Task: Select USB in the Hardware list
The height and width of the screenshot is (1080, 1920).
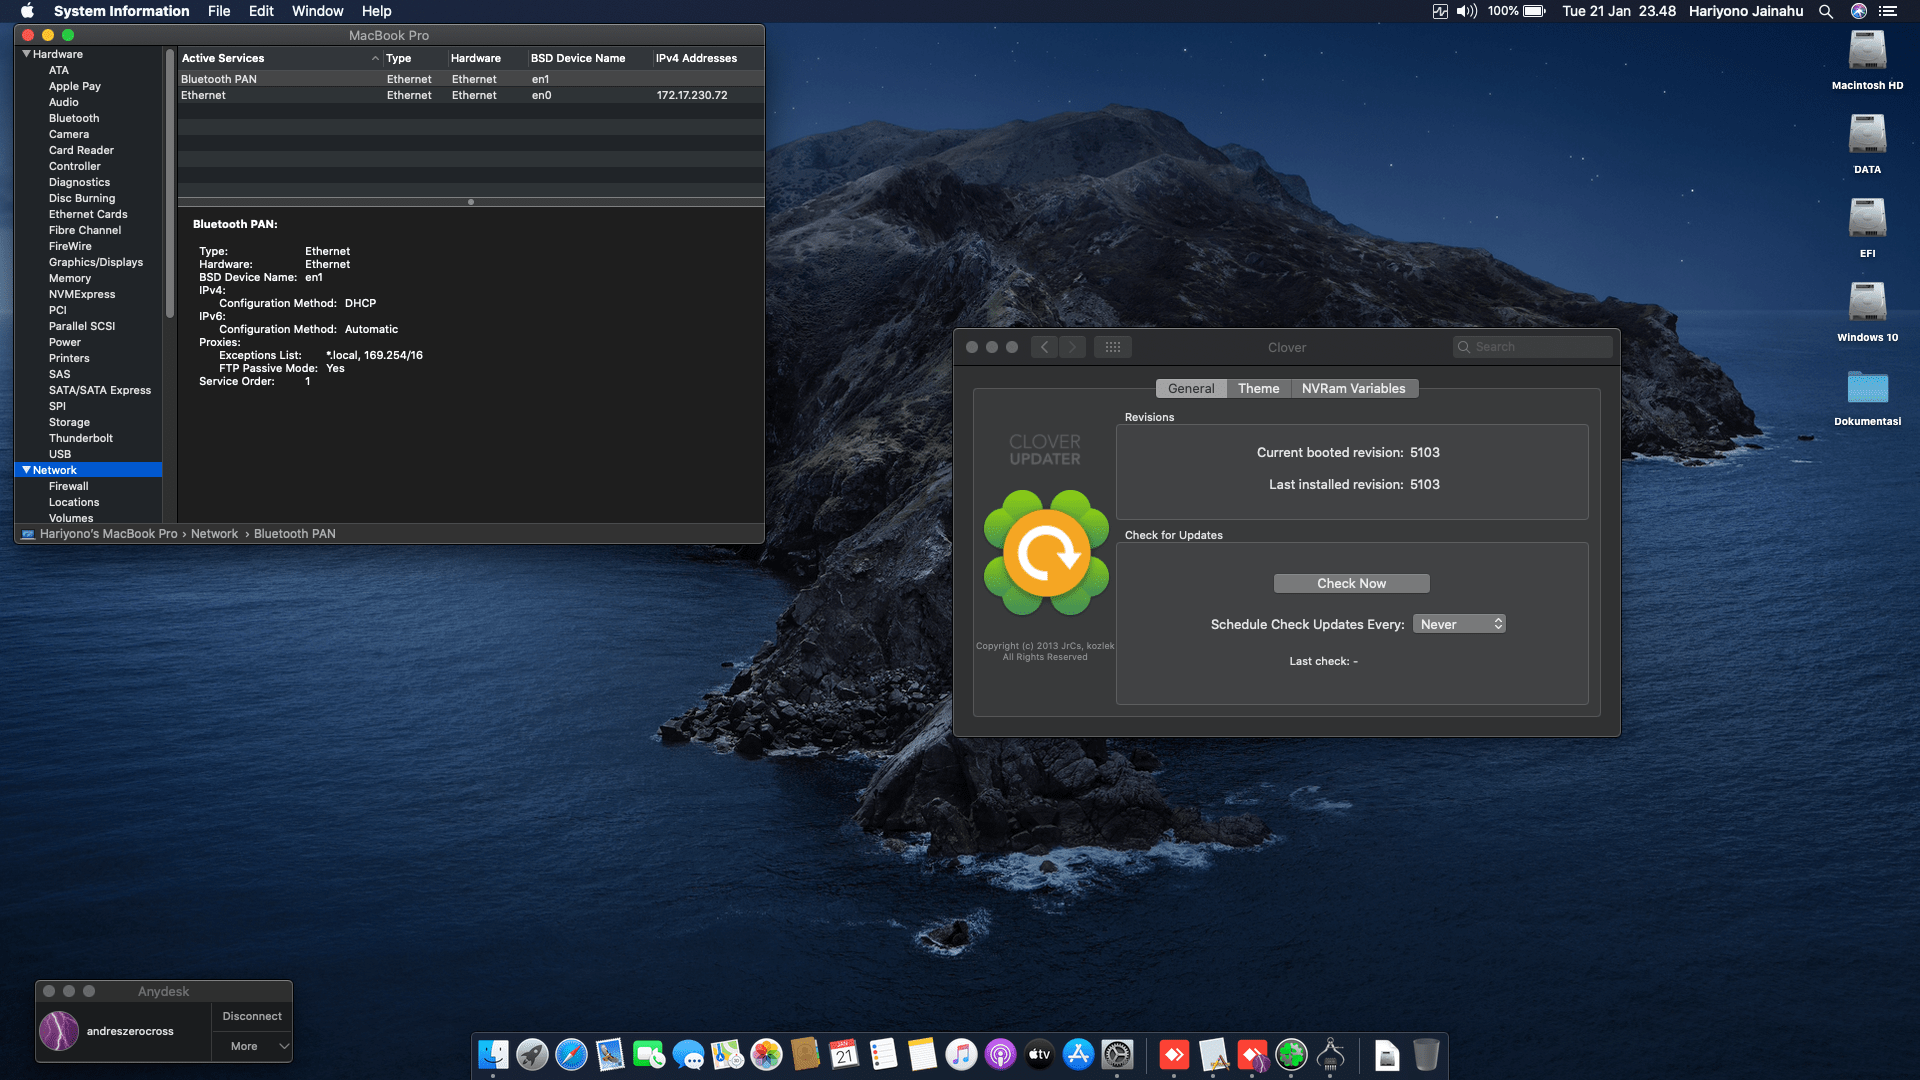Action: pyautogui.click(x=60, y=454)
